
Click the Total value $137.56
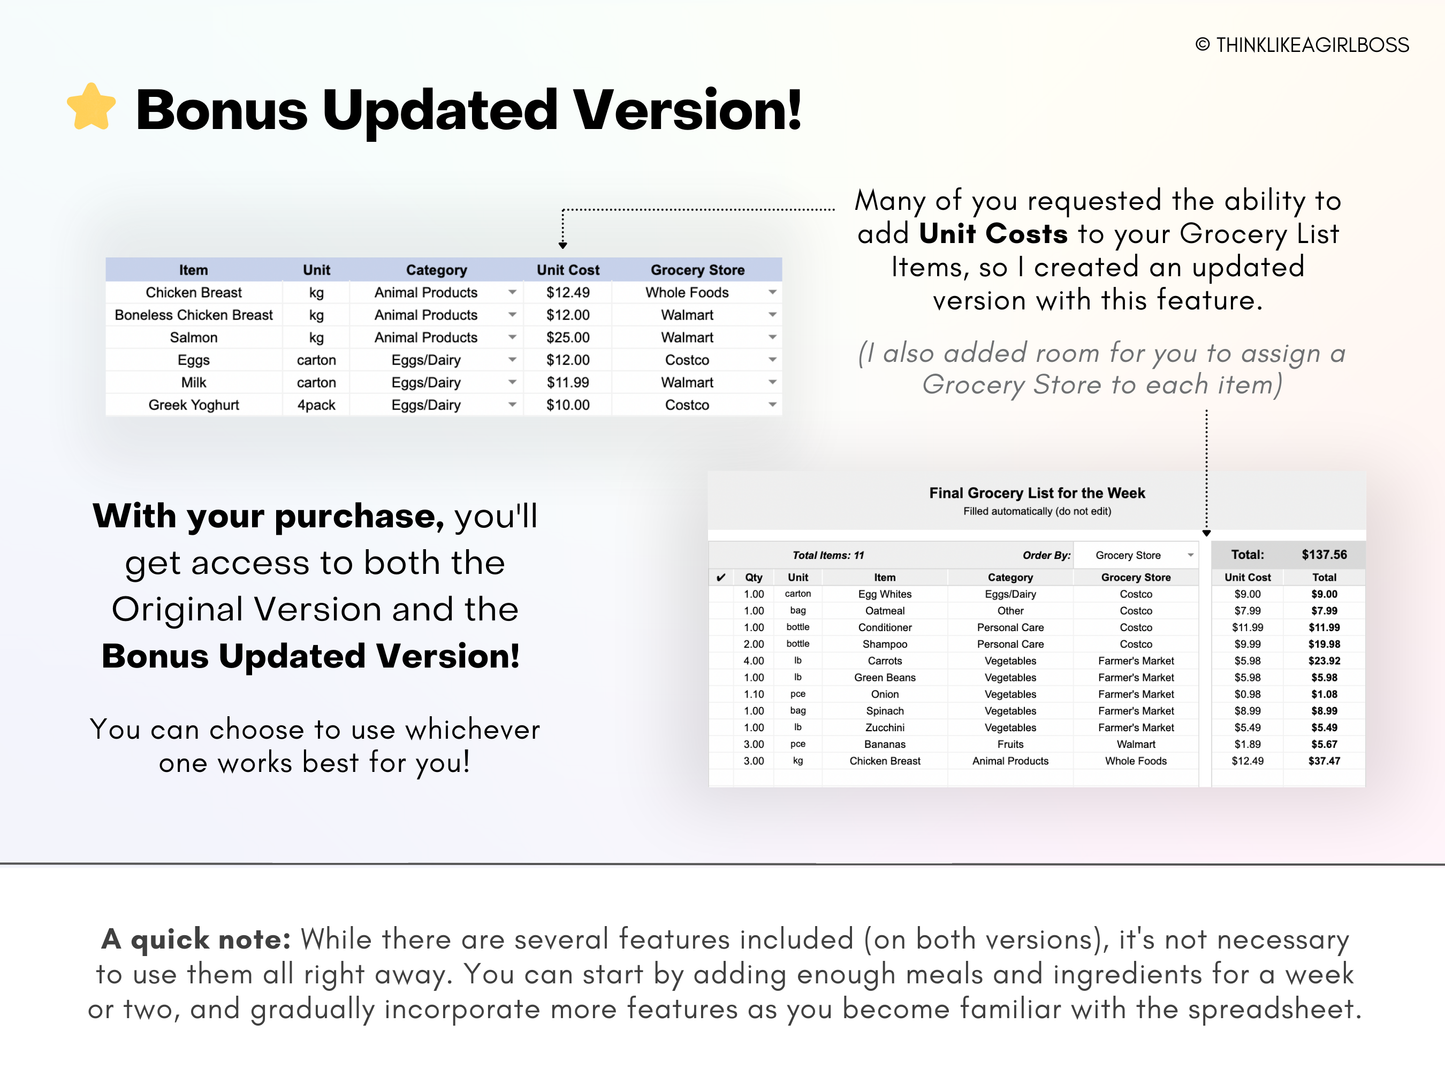pos(1324,554)
